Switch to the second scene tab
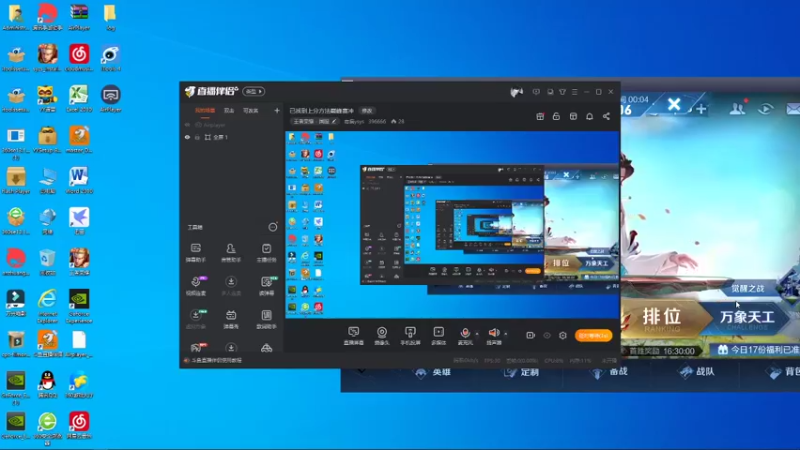Image resolution: width=800 pixels, height=450 pixels. (x=229, y=110)
